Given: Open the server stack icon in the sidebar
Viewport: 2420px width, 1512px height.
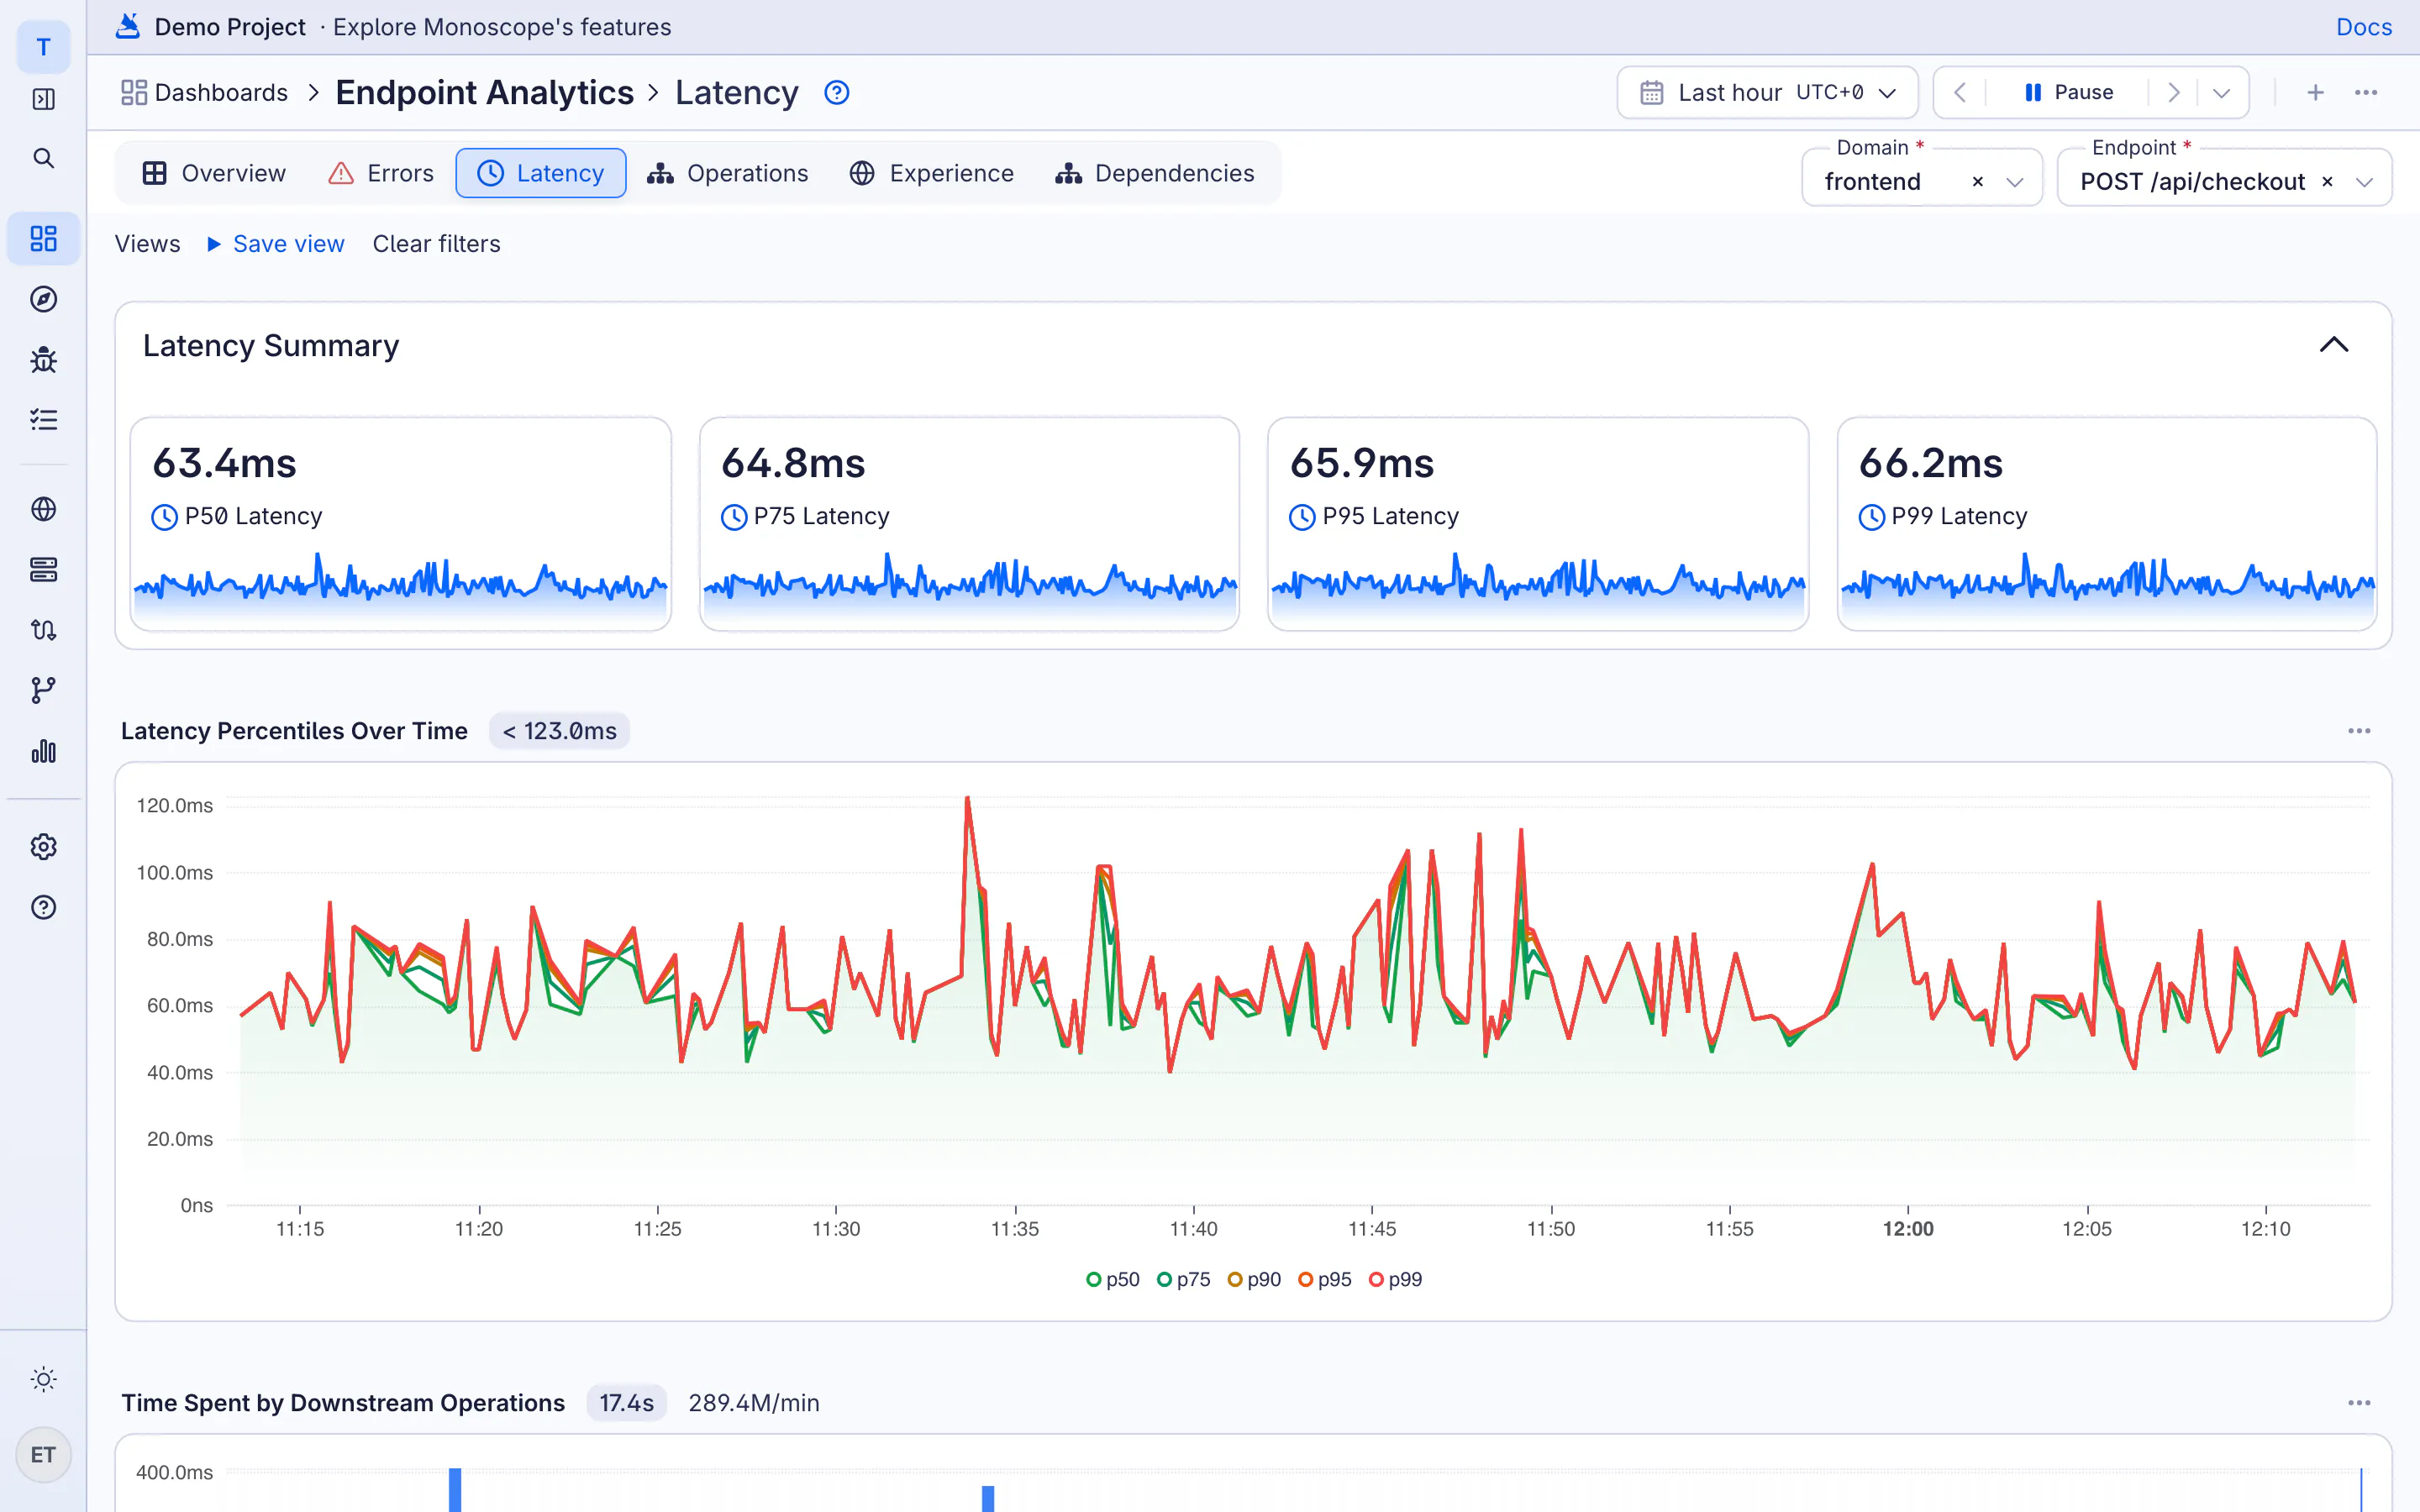Looking at the screenshot, I should click(43, 569).
